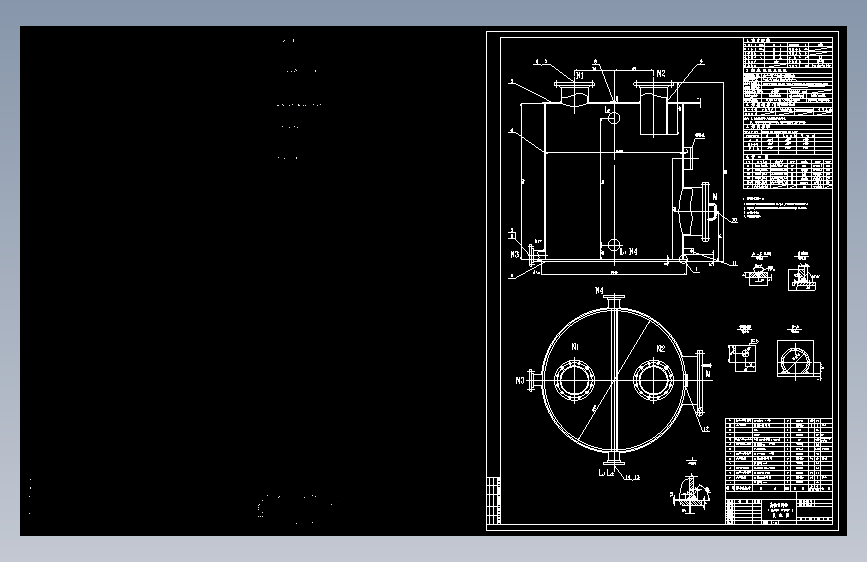
Task: Click the technical notes text under the data table
Action: coord(774,207)
